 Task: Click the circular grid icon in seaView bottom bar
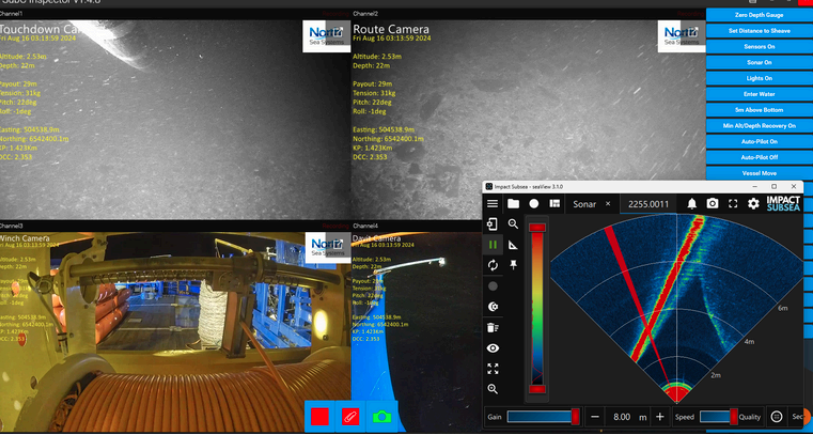(x=776, y=417)
